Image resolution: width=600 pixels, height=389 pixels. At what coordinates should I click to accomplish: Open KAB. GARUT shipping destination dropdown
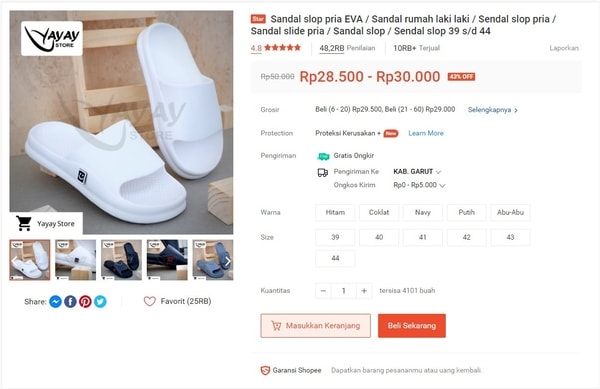[417, 172]
